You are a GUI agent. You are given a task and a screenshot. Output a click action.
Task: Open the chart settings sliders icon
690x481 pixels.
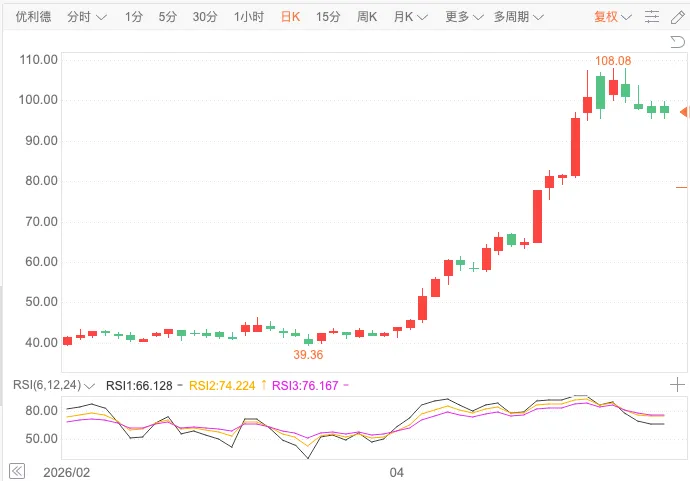click(x=652, y=17)
